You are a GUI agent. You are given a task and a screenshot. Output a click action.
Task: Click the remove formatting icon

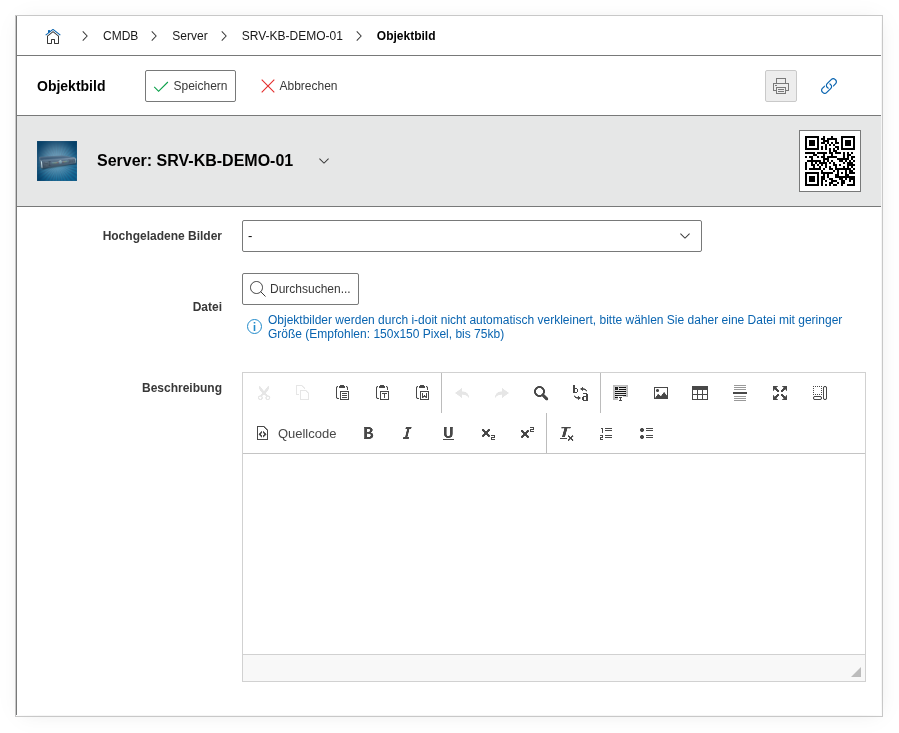[566, 433]
